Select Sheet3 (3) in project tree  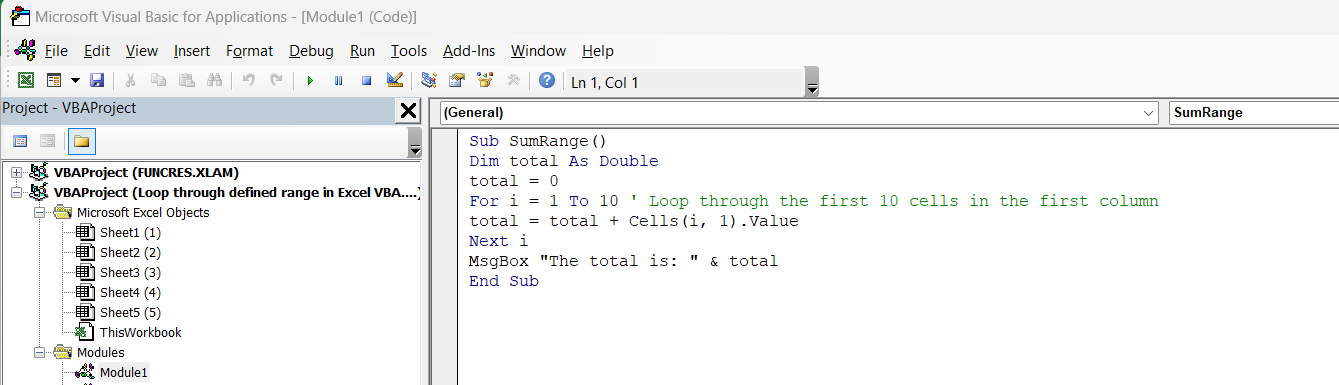pos(130,272)
